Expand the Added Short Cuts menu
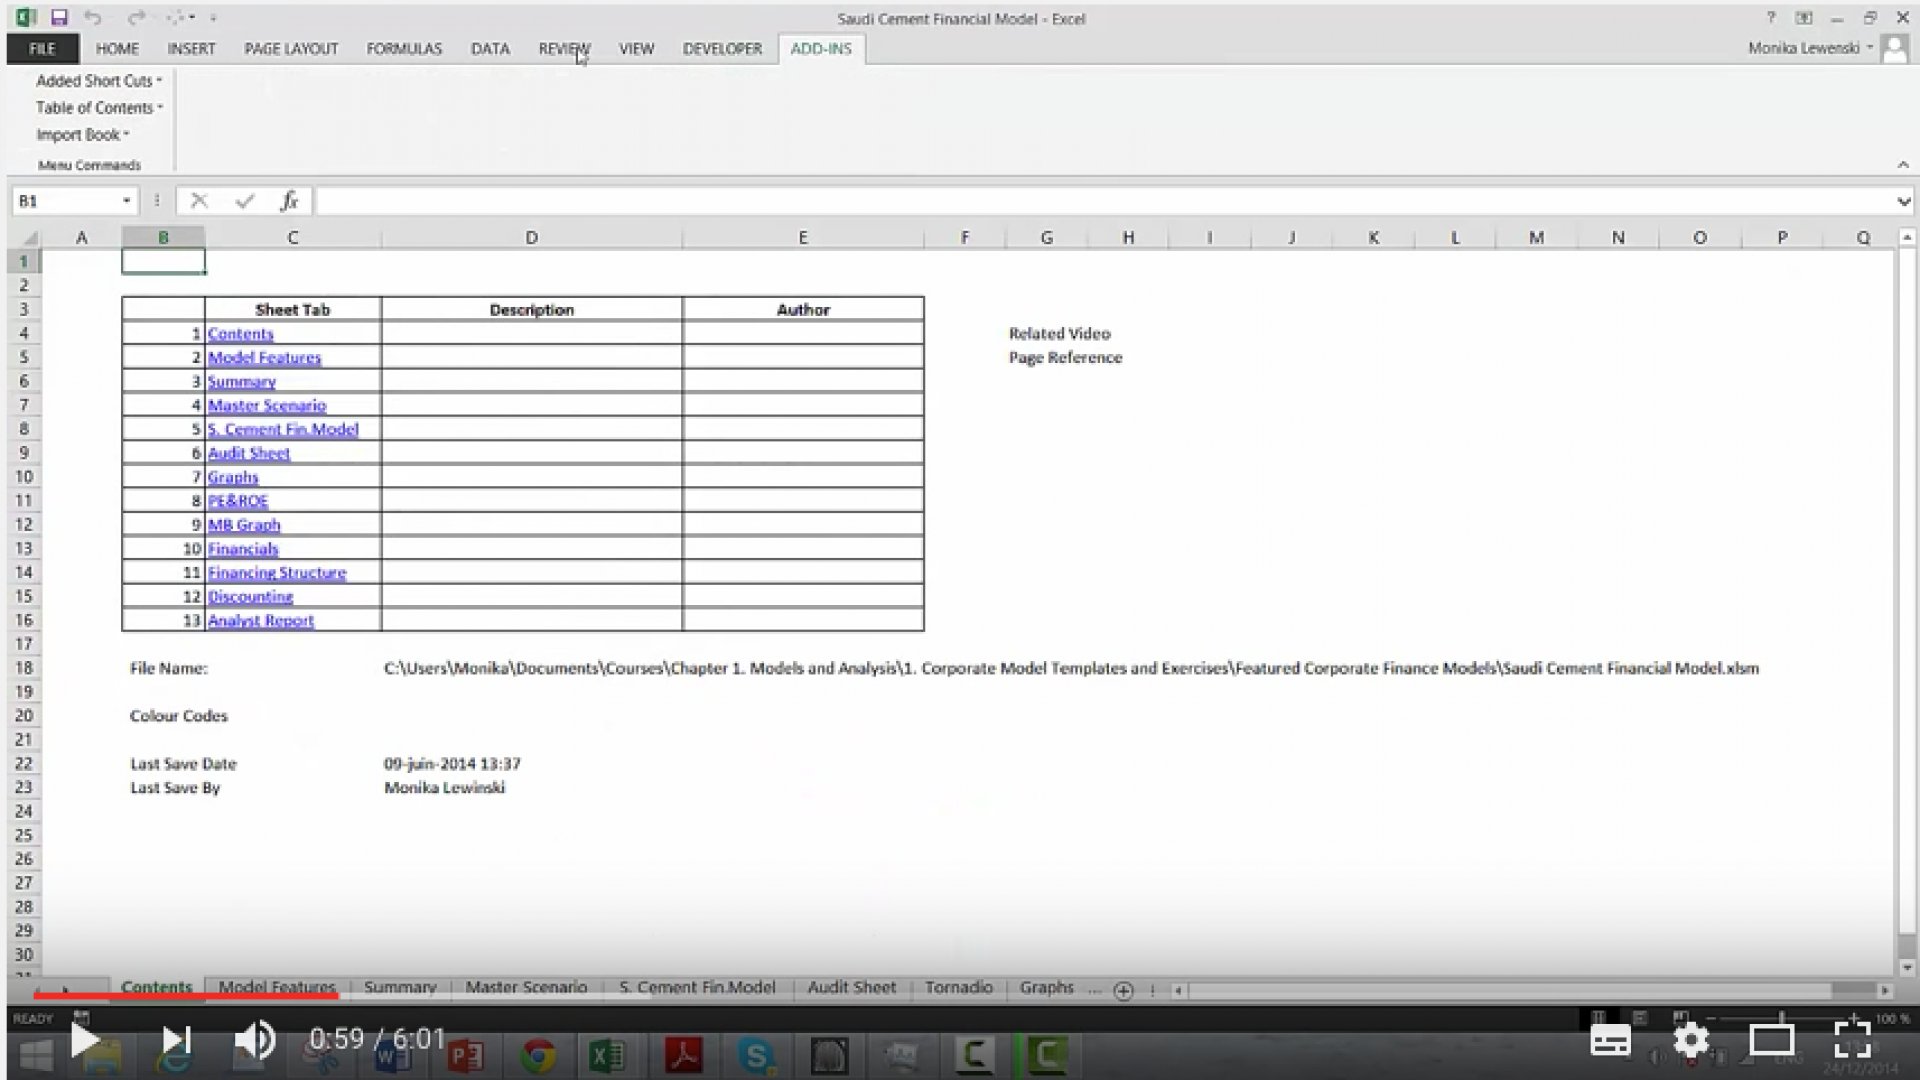1920x1080 pixels. (99, 81)
